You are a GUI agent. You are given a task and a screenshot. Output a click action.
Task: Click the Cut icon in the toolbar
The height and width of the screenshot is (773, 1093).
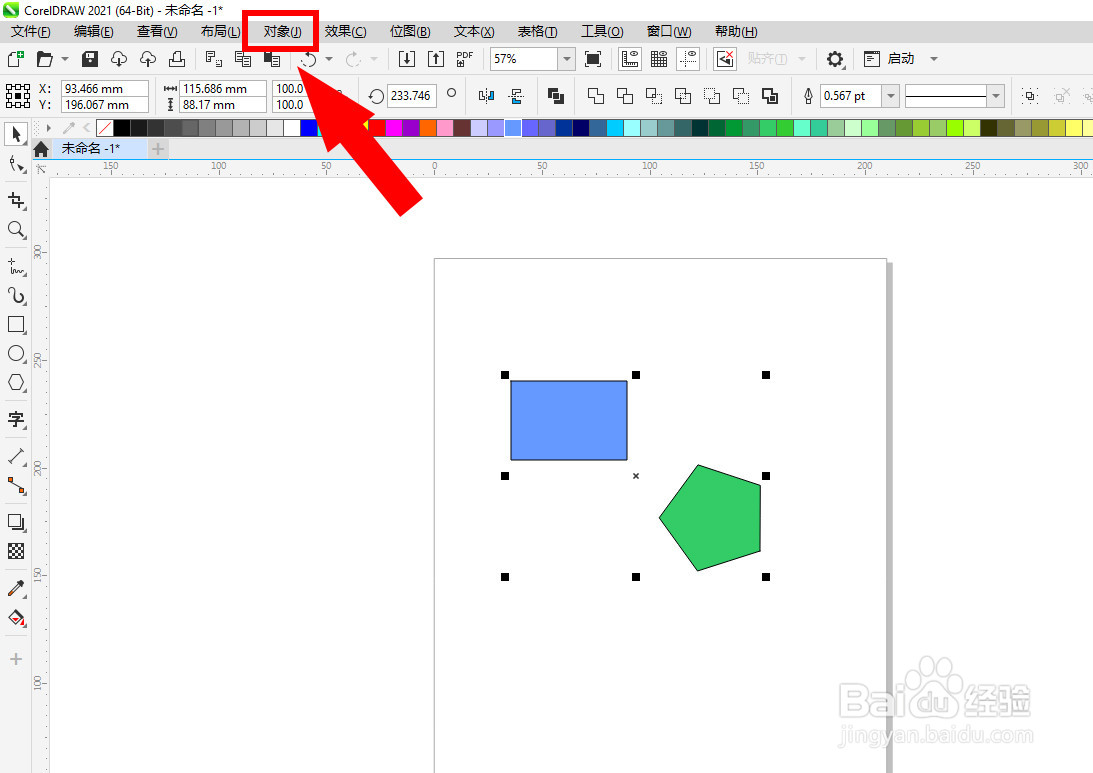click(213, 59)
